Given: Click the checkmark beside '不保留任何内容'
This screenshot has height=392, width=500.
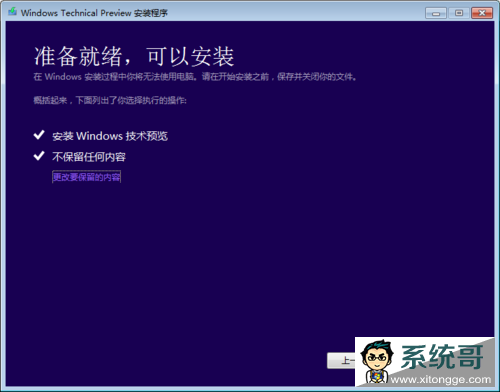Looking at the screenshot, I should (39, 156).
